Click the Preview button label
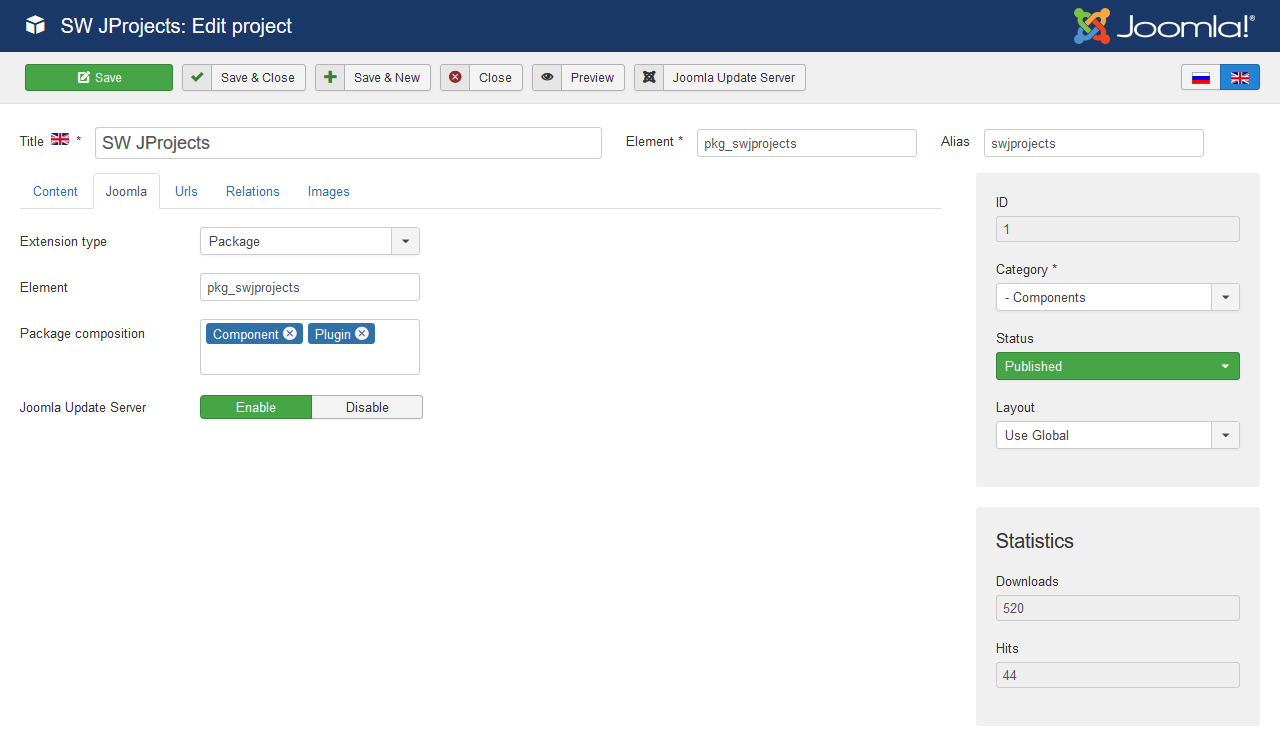 click(x=593, y=77)
